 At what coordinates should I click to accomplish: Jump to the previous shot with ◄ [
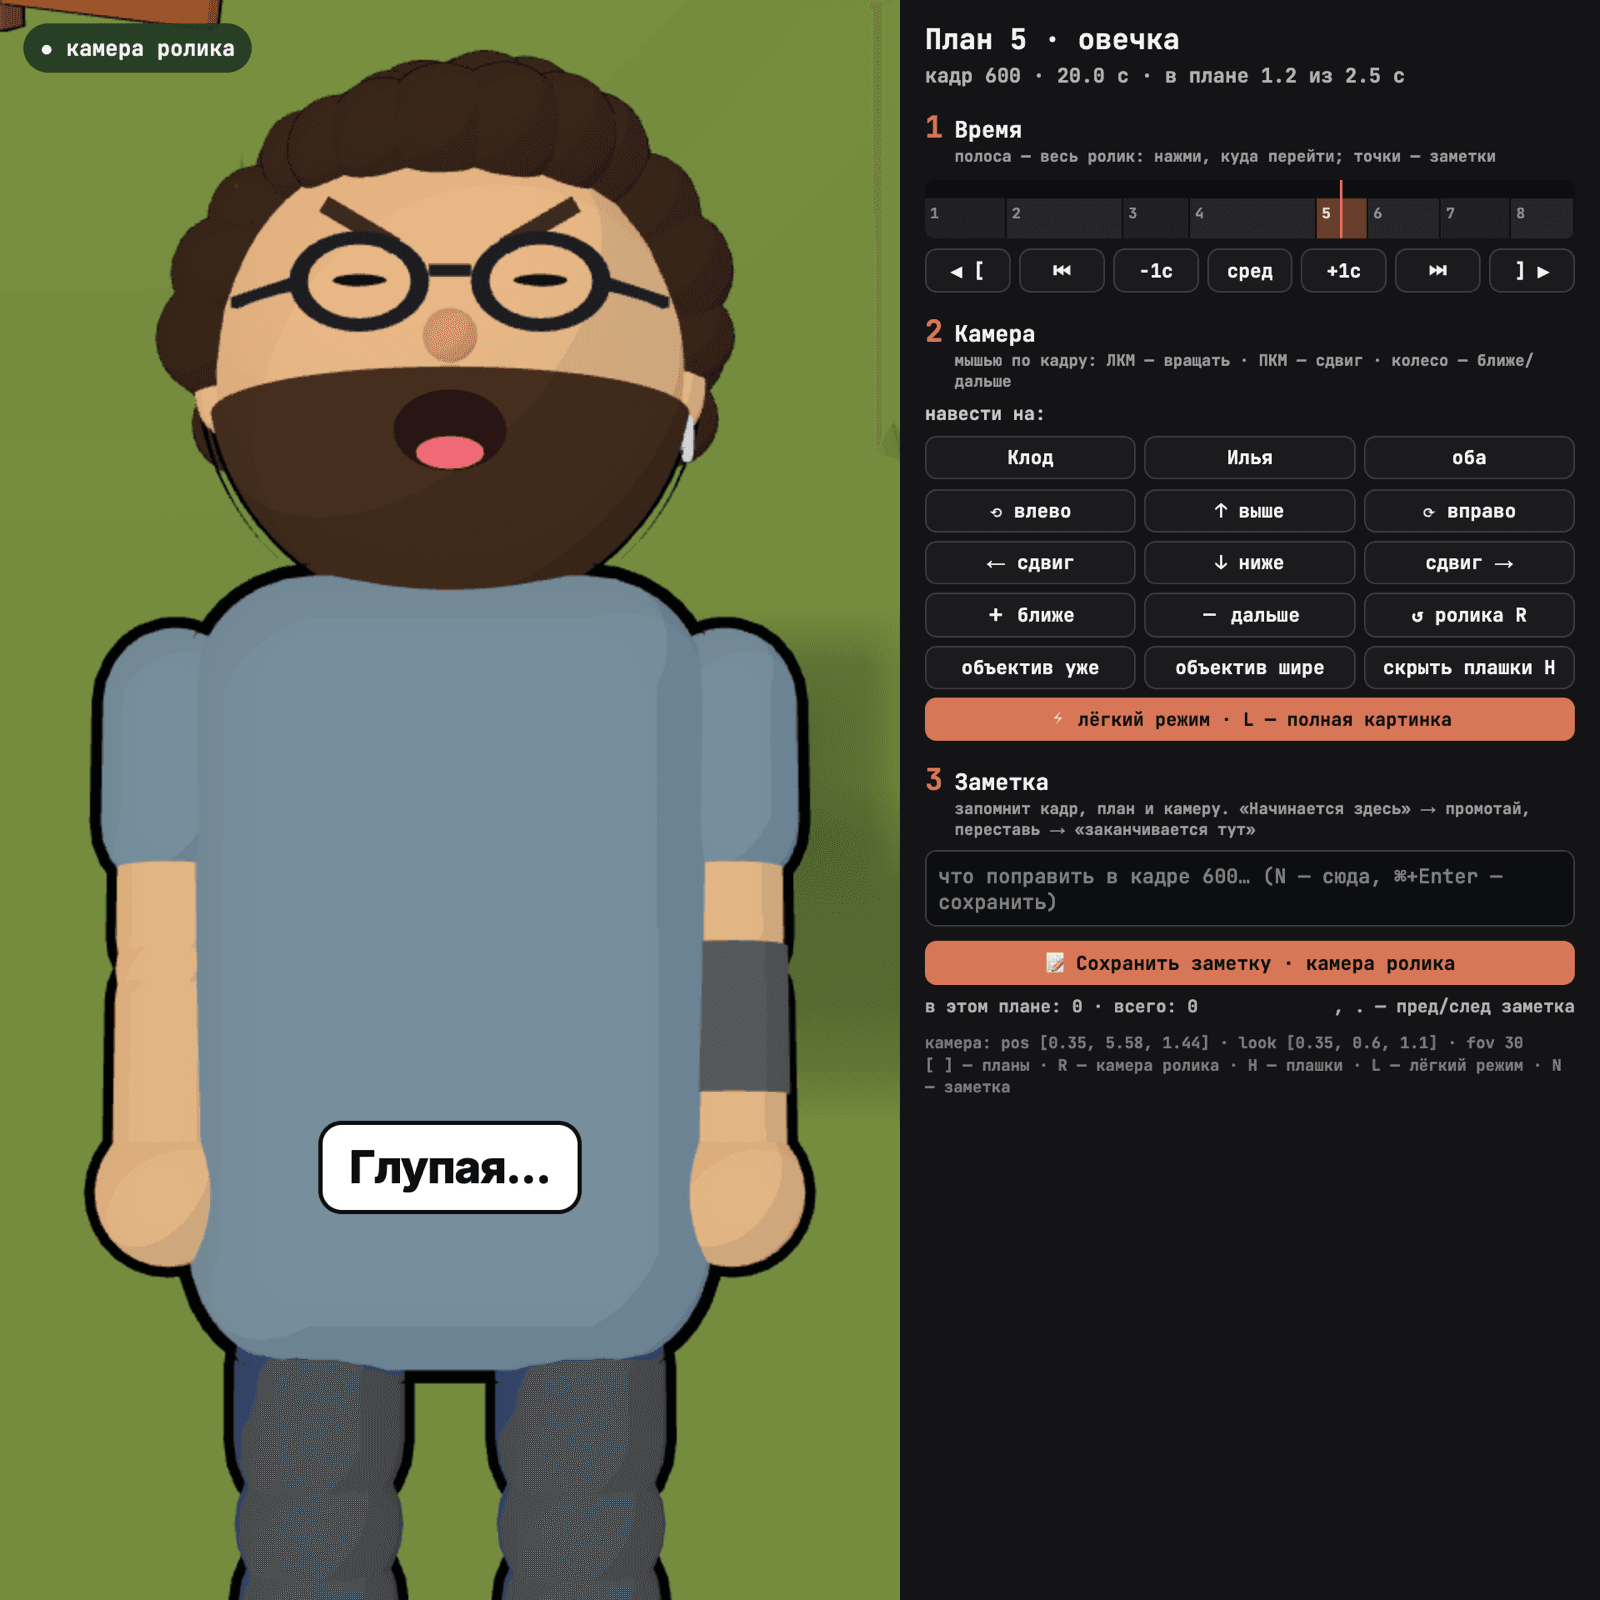tap(967, 271)
